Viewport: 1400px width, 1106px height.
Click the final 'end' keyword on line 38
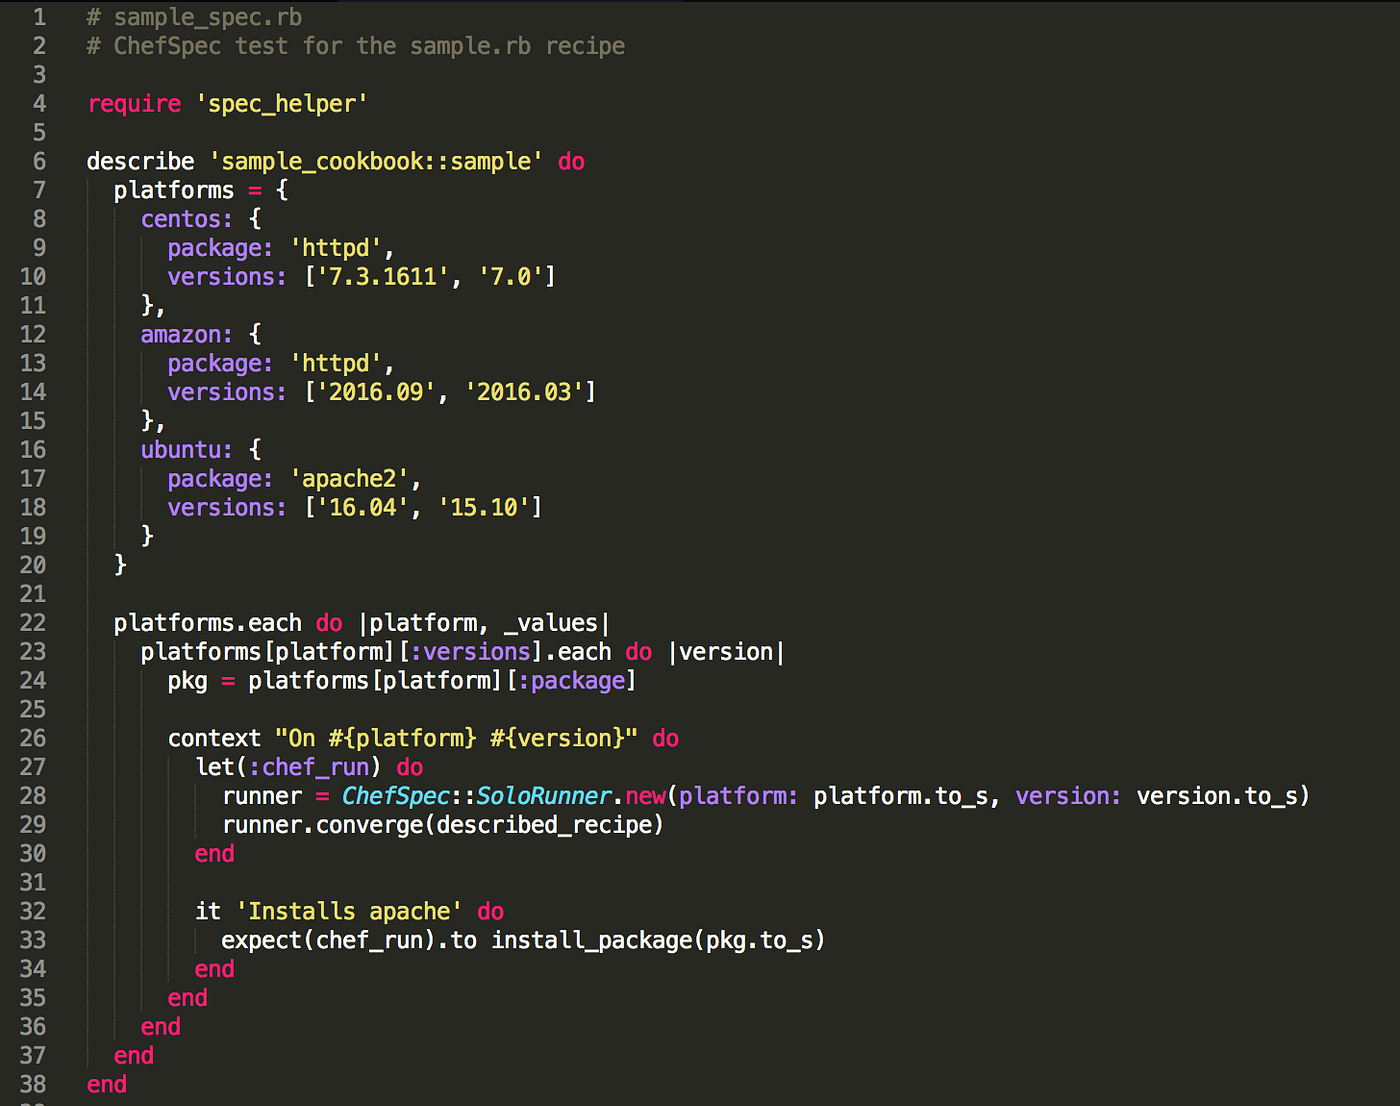pos(107,1085)
